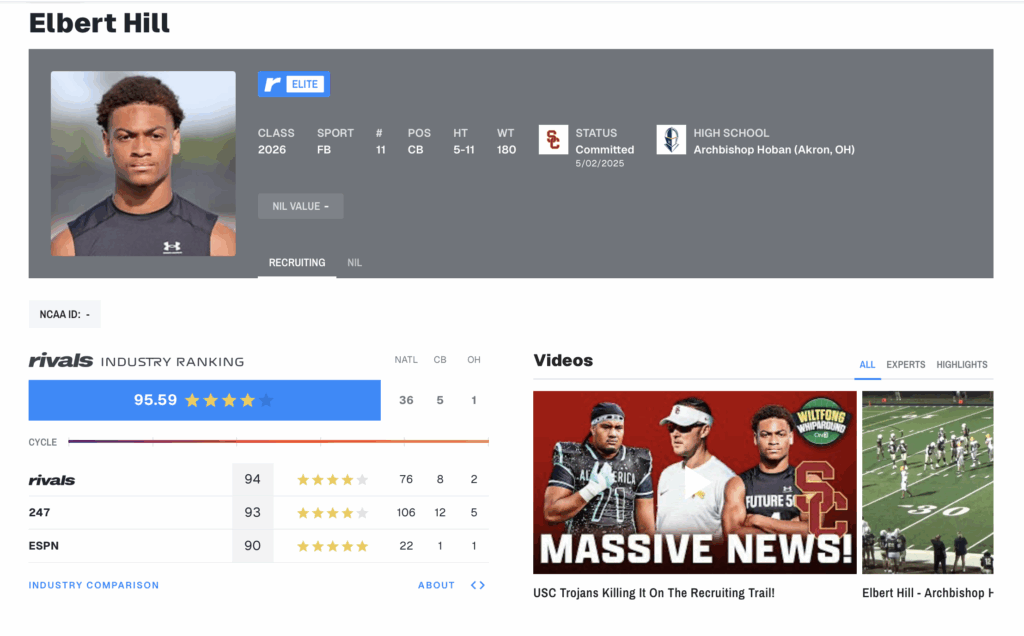The image size is (1024, 636).
Task: Click the cycle ranking timeline bar
Action: pyautogui.click(x=278, y=441)
